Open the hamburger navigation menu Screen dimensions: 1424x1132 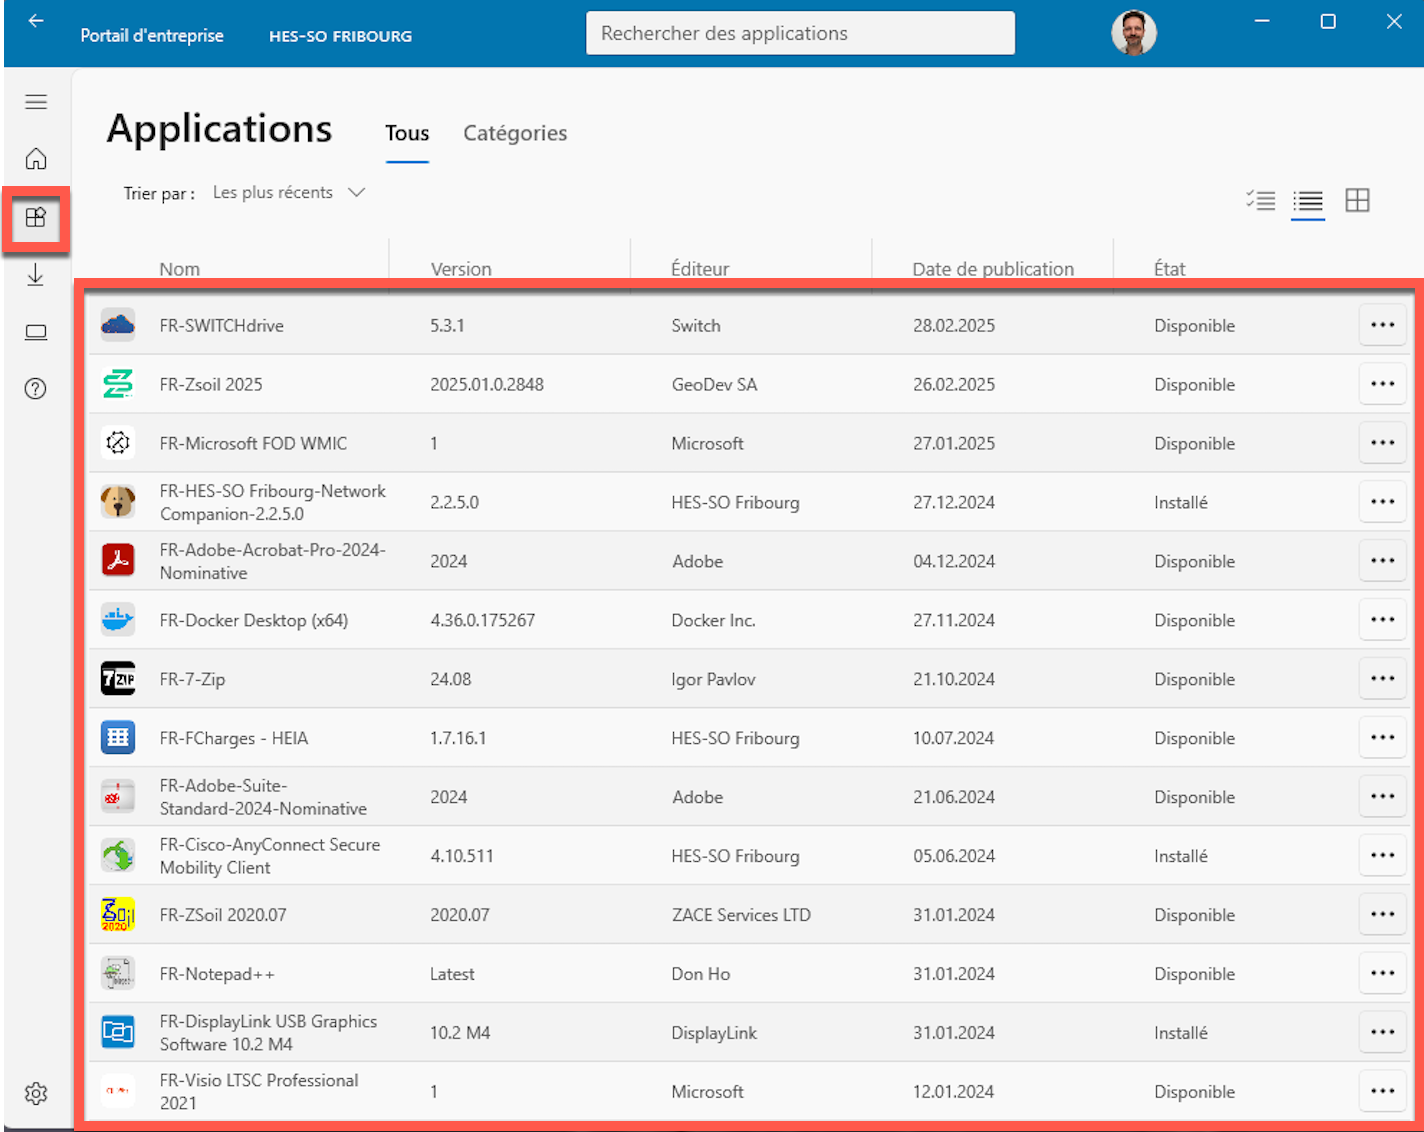coord(36,102)
